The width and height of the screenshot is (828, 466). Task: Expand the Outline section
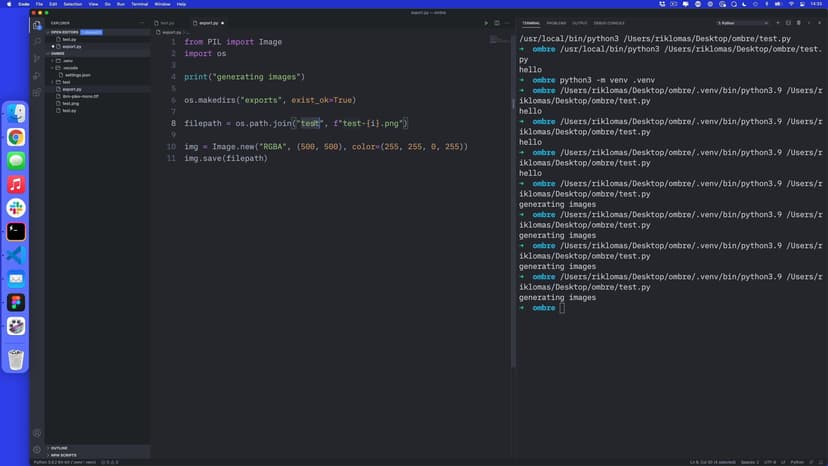click(x=59, y=448)
